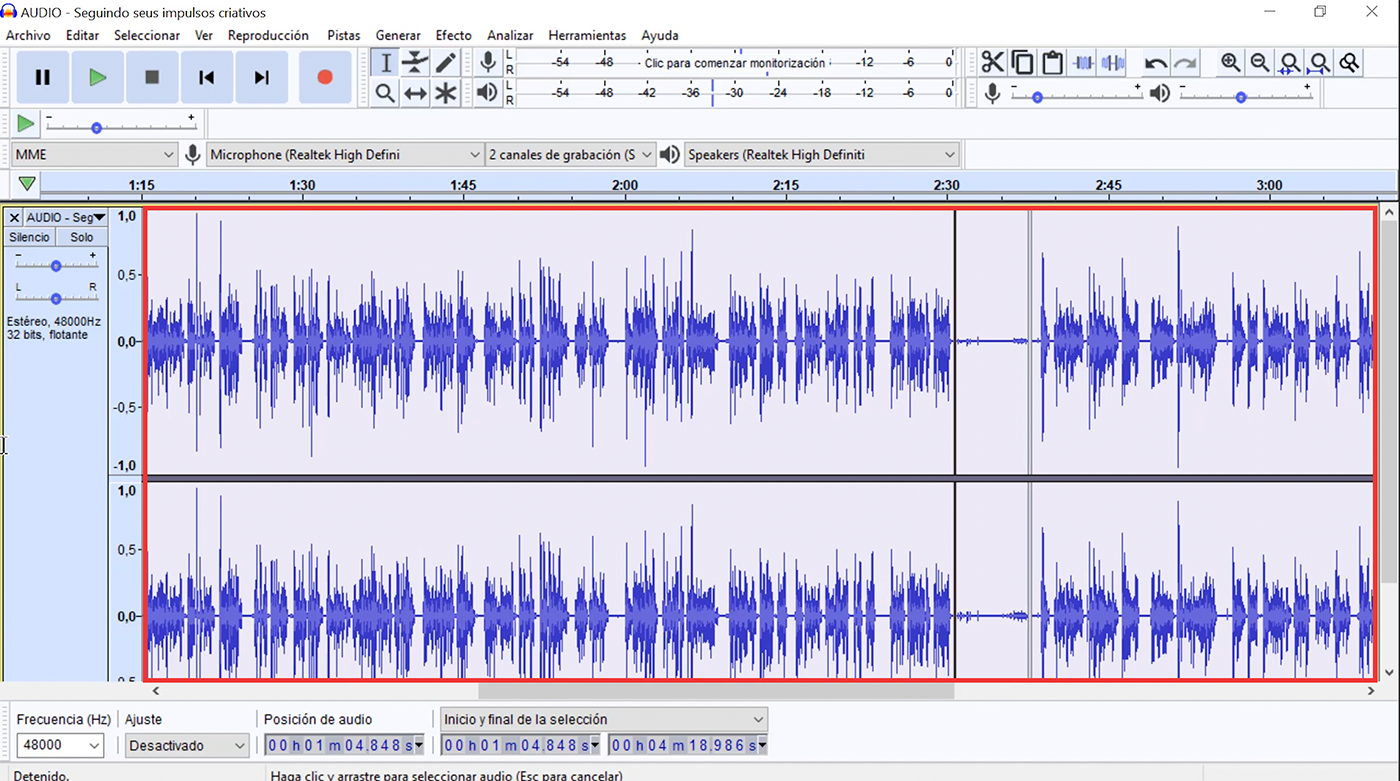Viewport: 1400px width, 781px height.
Task: Zoom out on the waveform
Action: 1260,63
